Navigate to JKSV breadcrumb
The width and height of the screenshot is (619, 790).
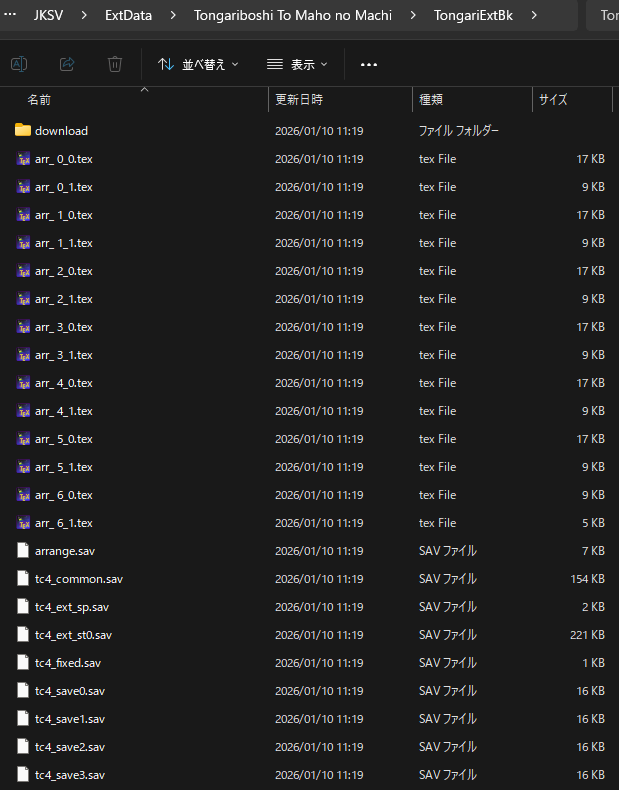(48, 15)
